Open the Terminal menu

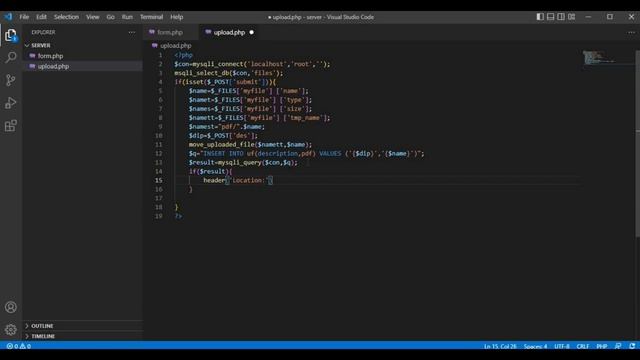coord(151,17)
